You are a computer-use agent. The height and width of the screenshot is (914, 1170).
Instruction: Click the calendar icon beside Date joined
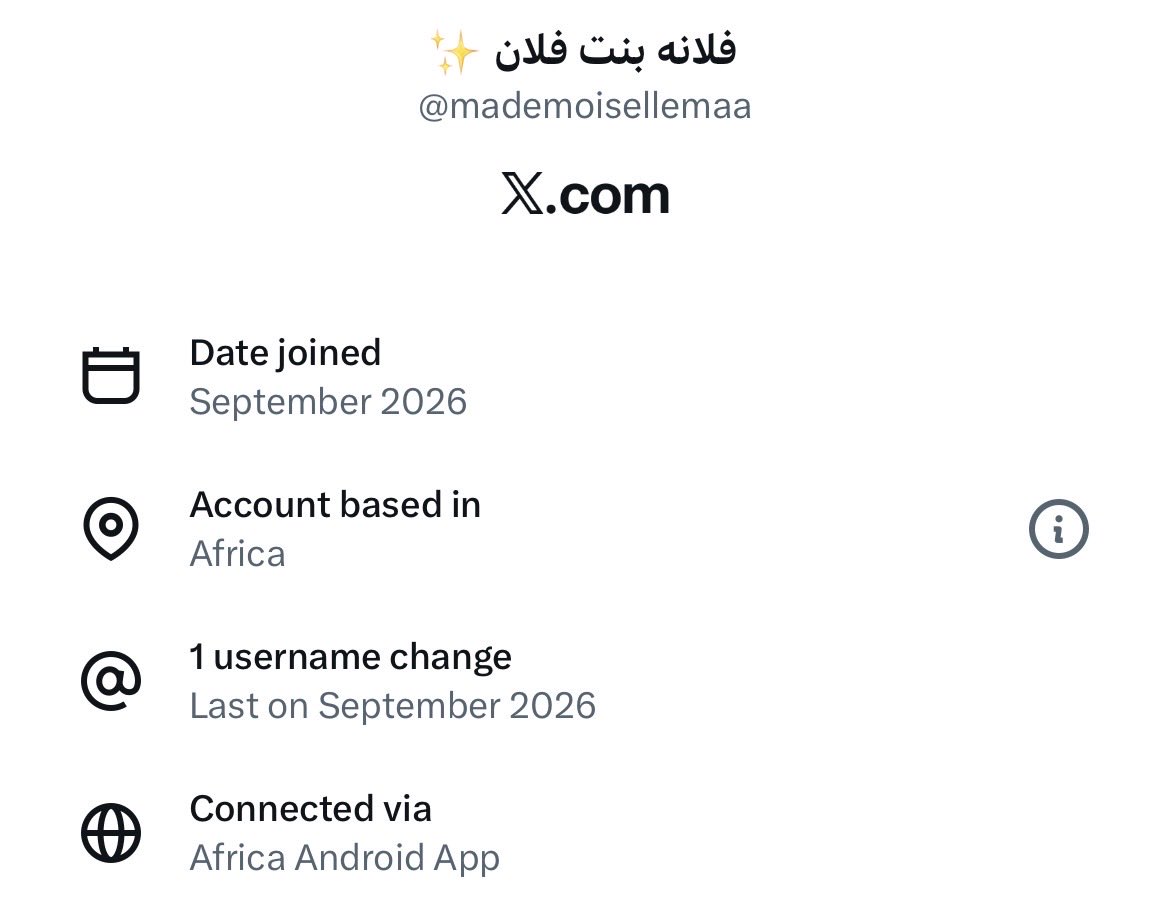coord(110,375)
